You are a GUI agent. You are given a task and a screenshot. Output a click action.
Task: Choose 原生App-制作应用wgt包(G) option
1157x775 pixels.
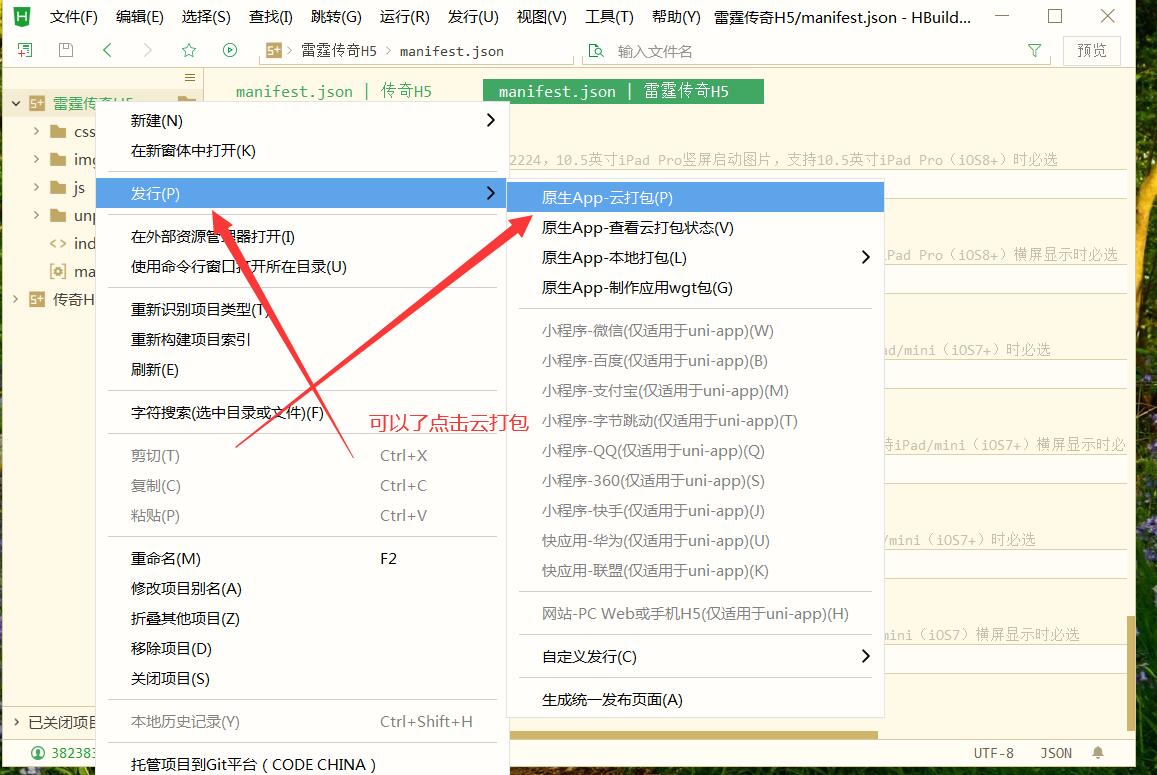[637, 288]
